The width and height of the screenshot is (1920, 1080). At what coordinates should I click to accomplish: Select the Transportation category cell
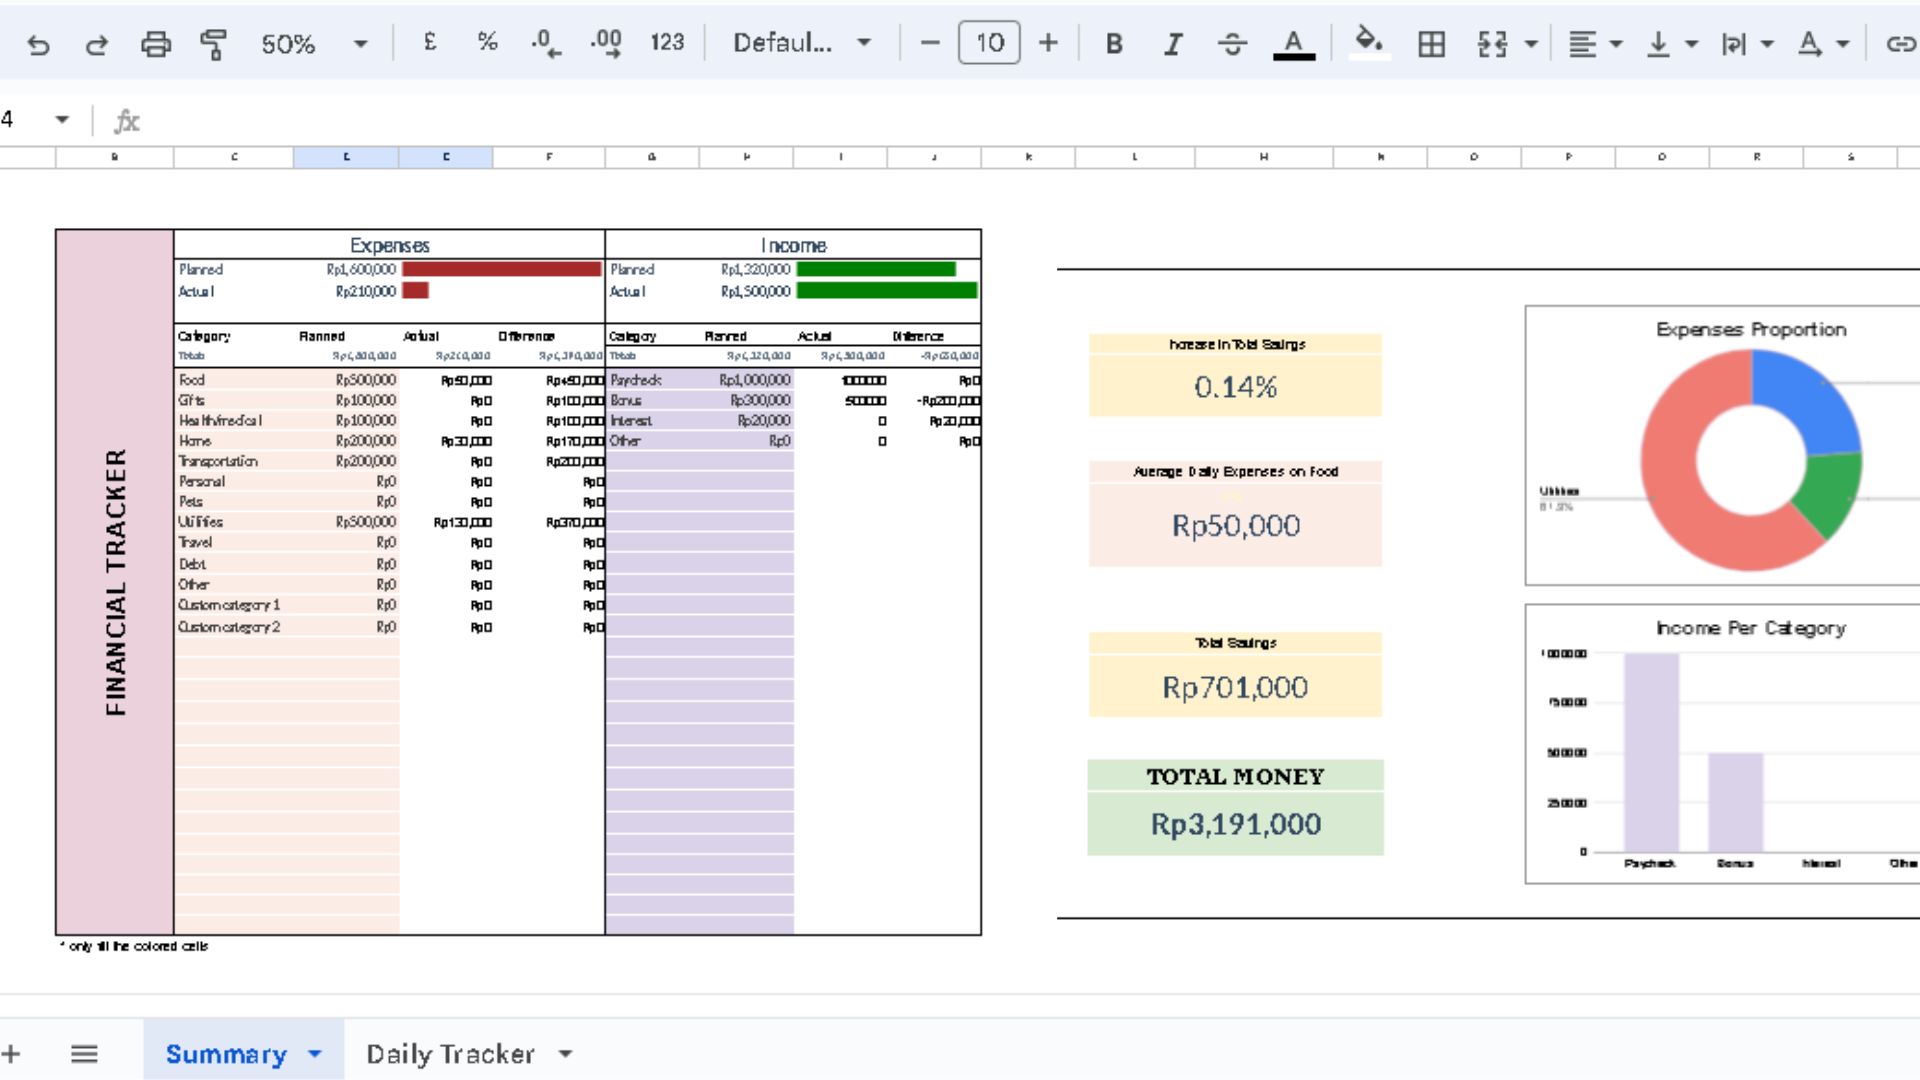pyautogui.click(x=234, y=461)
